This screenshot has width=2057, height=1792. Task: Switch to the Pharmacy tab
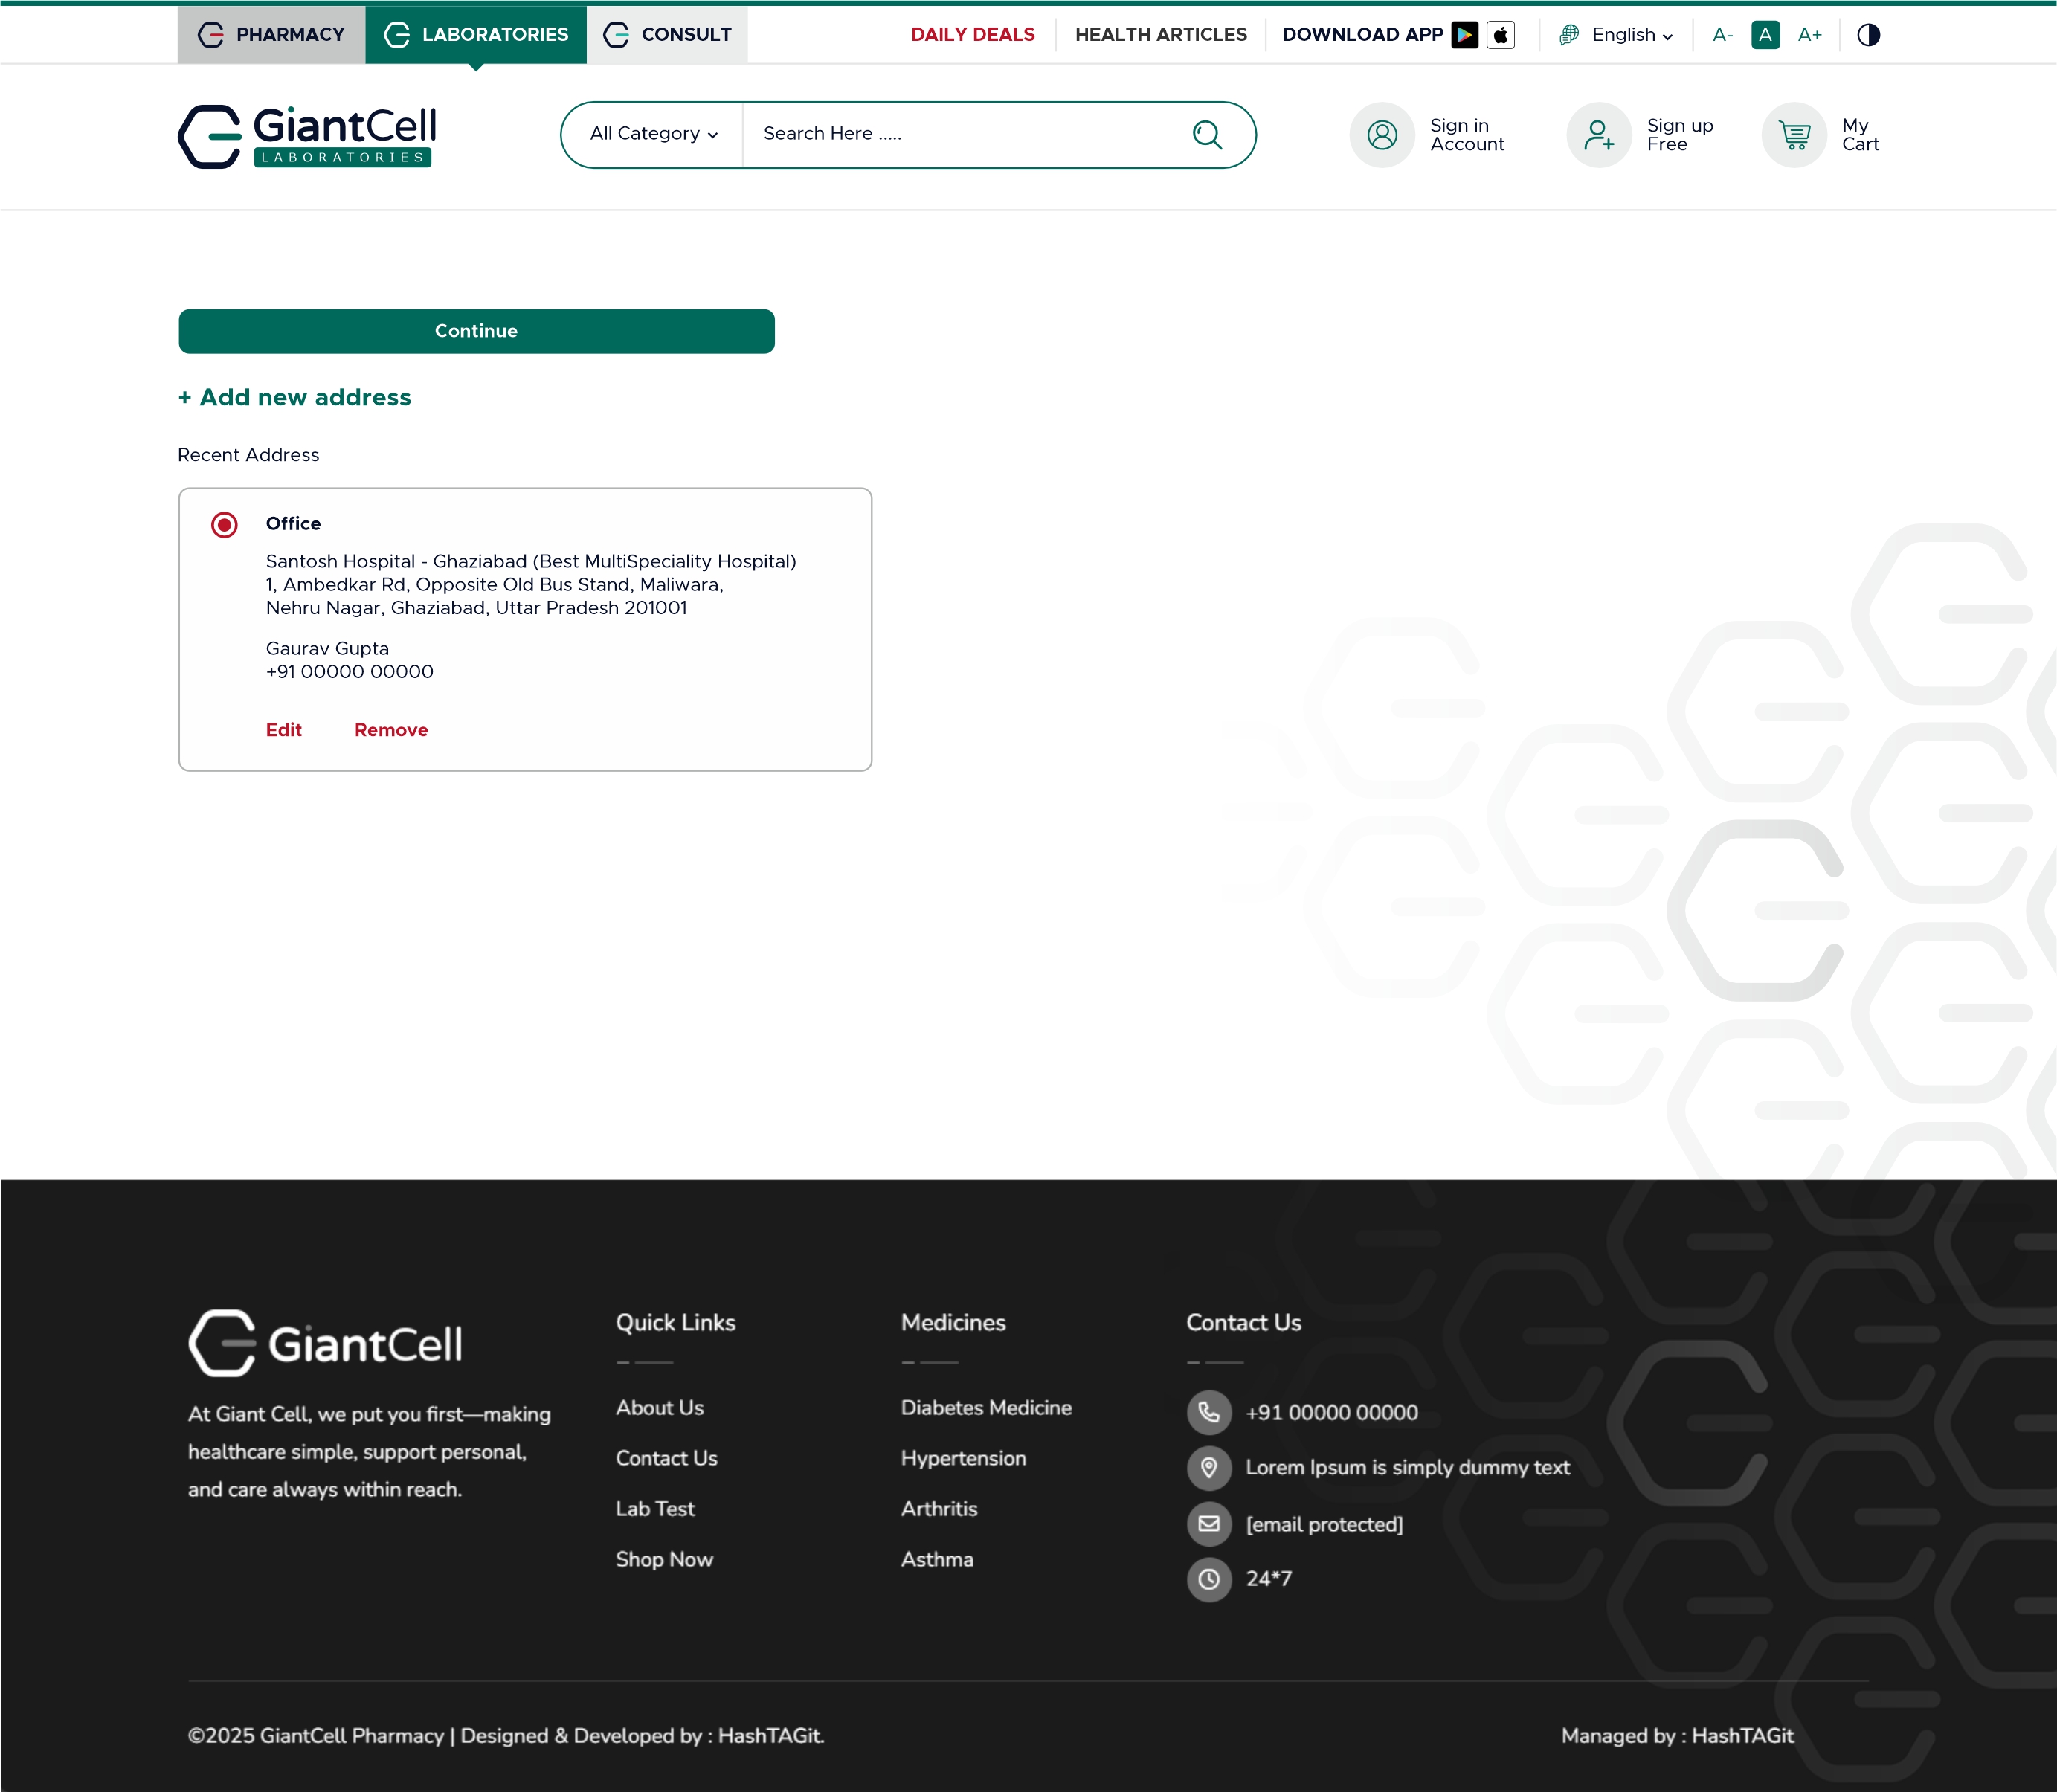[x=271, y=35]
